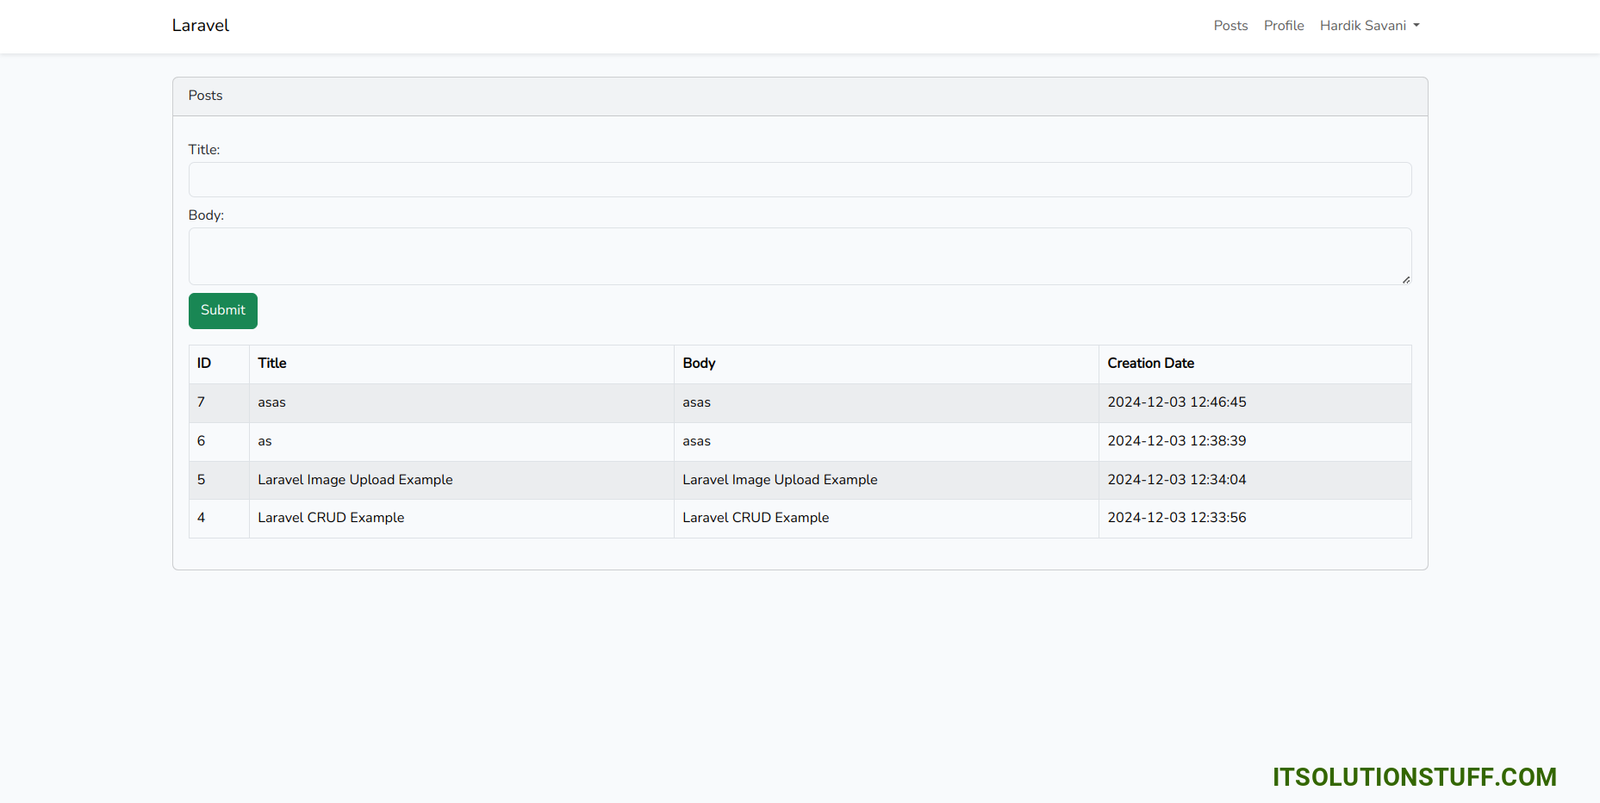1600x803 pixels.
Task: Select the ID cell showing 7
Action: coord(201,403)
